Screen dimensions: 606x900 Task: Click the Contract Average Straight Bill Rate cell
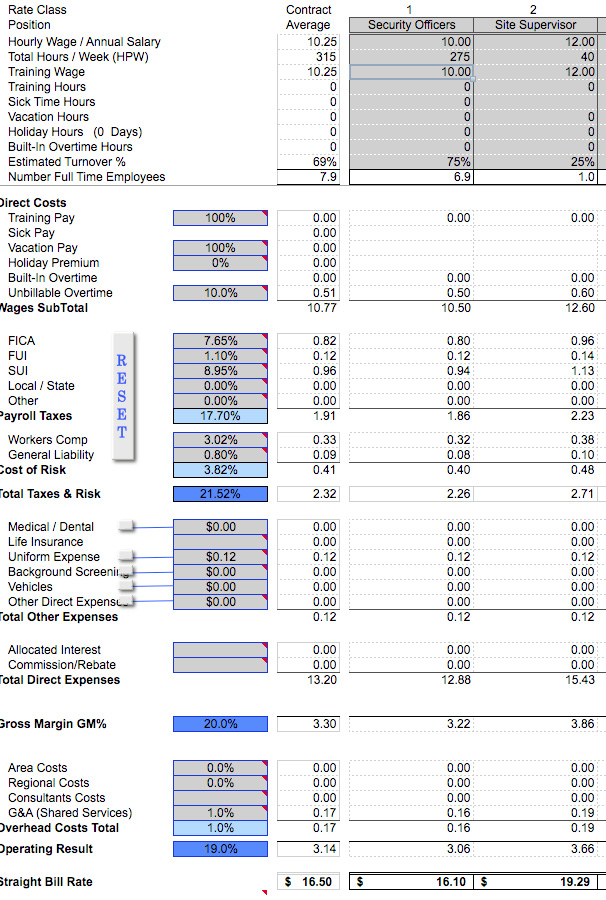click(308, 882)
